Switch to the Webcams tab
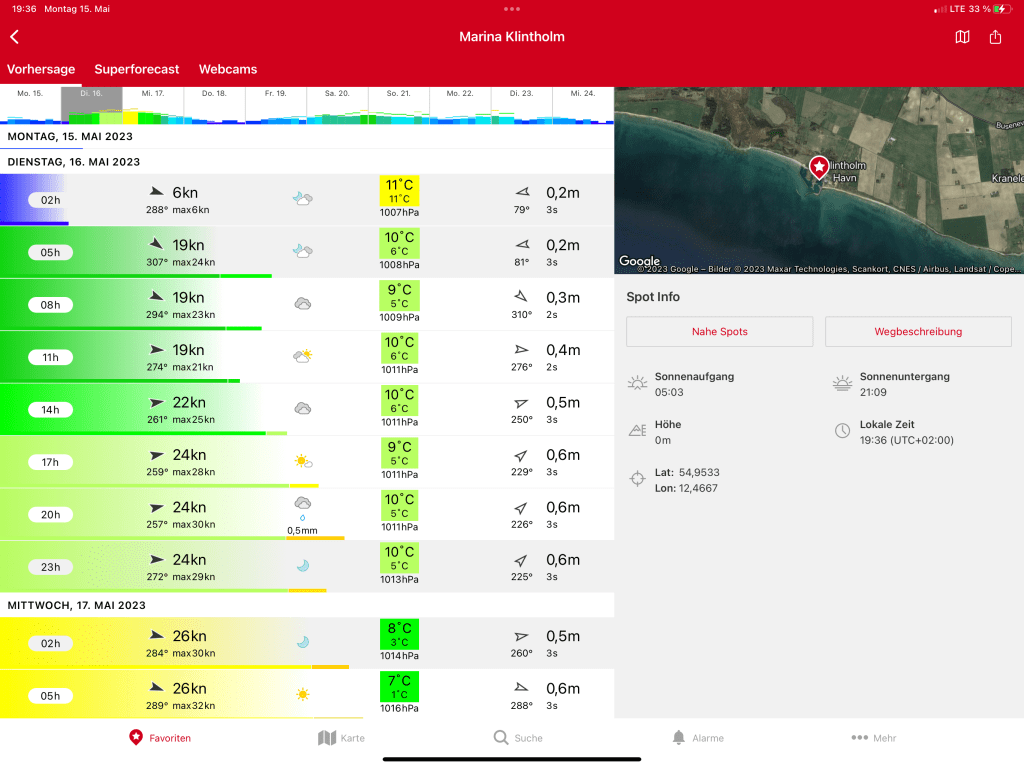 (228, 70)
